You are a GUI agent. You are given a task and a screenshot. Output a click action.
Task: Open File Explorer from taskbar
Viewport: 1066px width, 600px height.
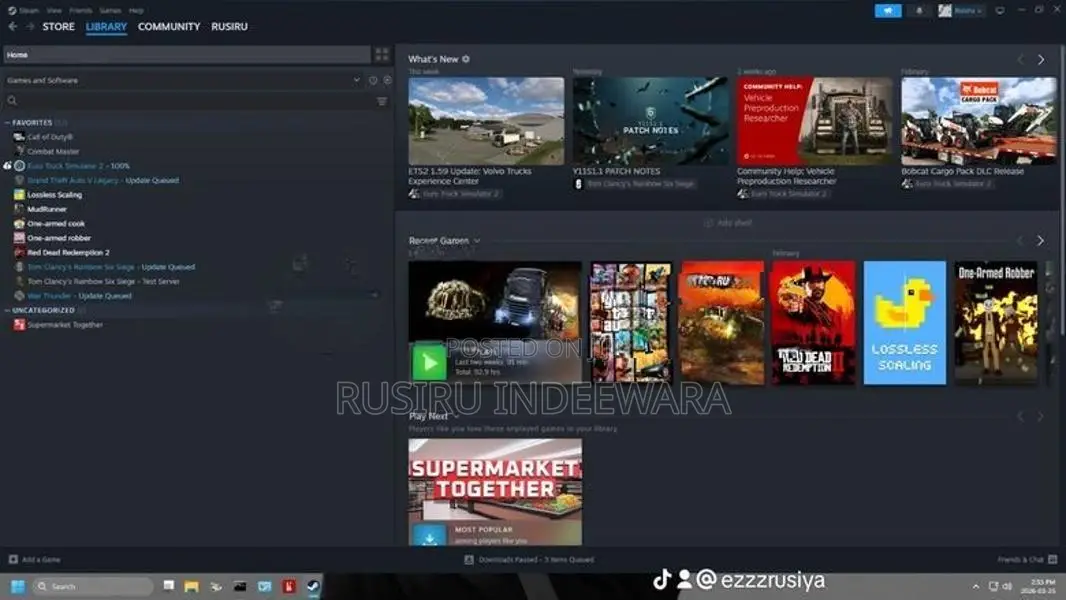click(x=192, y=586)
